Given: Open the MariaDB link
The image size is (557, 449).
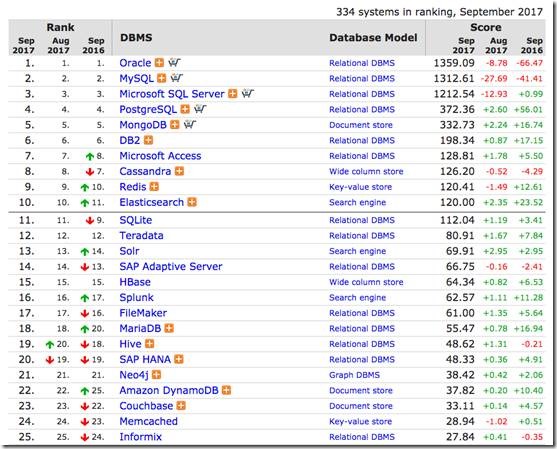Looking at the screenshot, I should coord(140,329).
